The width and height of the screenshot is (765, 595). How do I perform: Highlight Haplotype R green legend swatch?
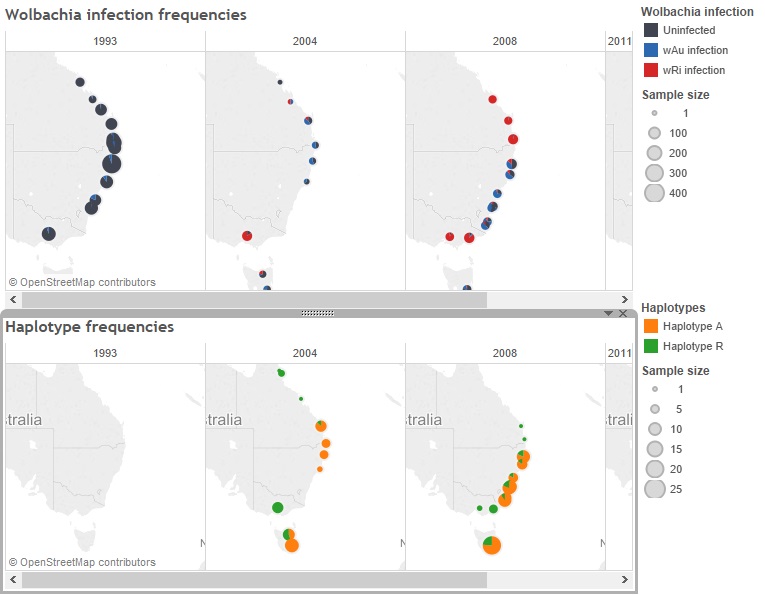(x=651, y=346)
